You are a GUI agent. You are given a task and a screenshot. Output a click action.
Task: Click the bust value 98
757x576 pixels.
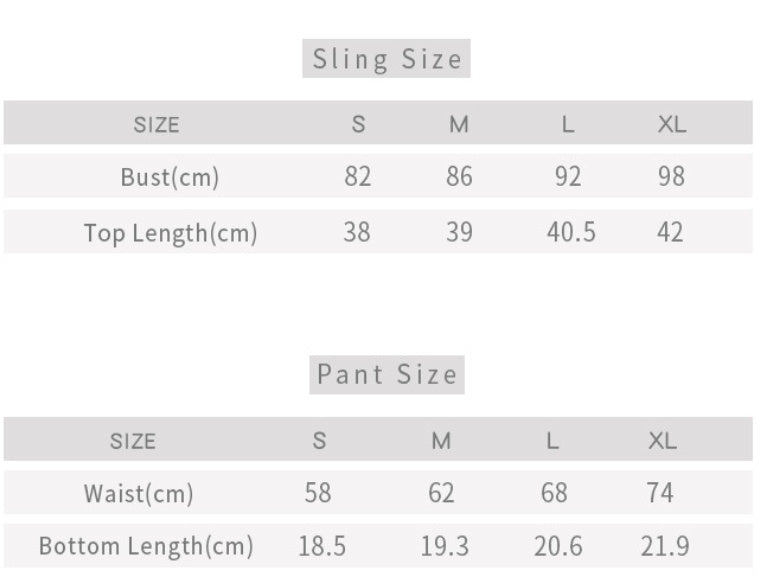click(672, 177)
